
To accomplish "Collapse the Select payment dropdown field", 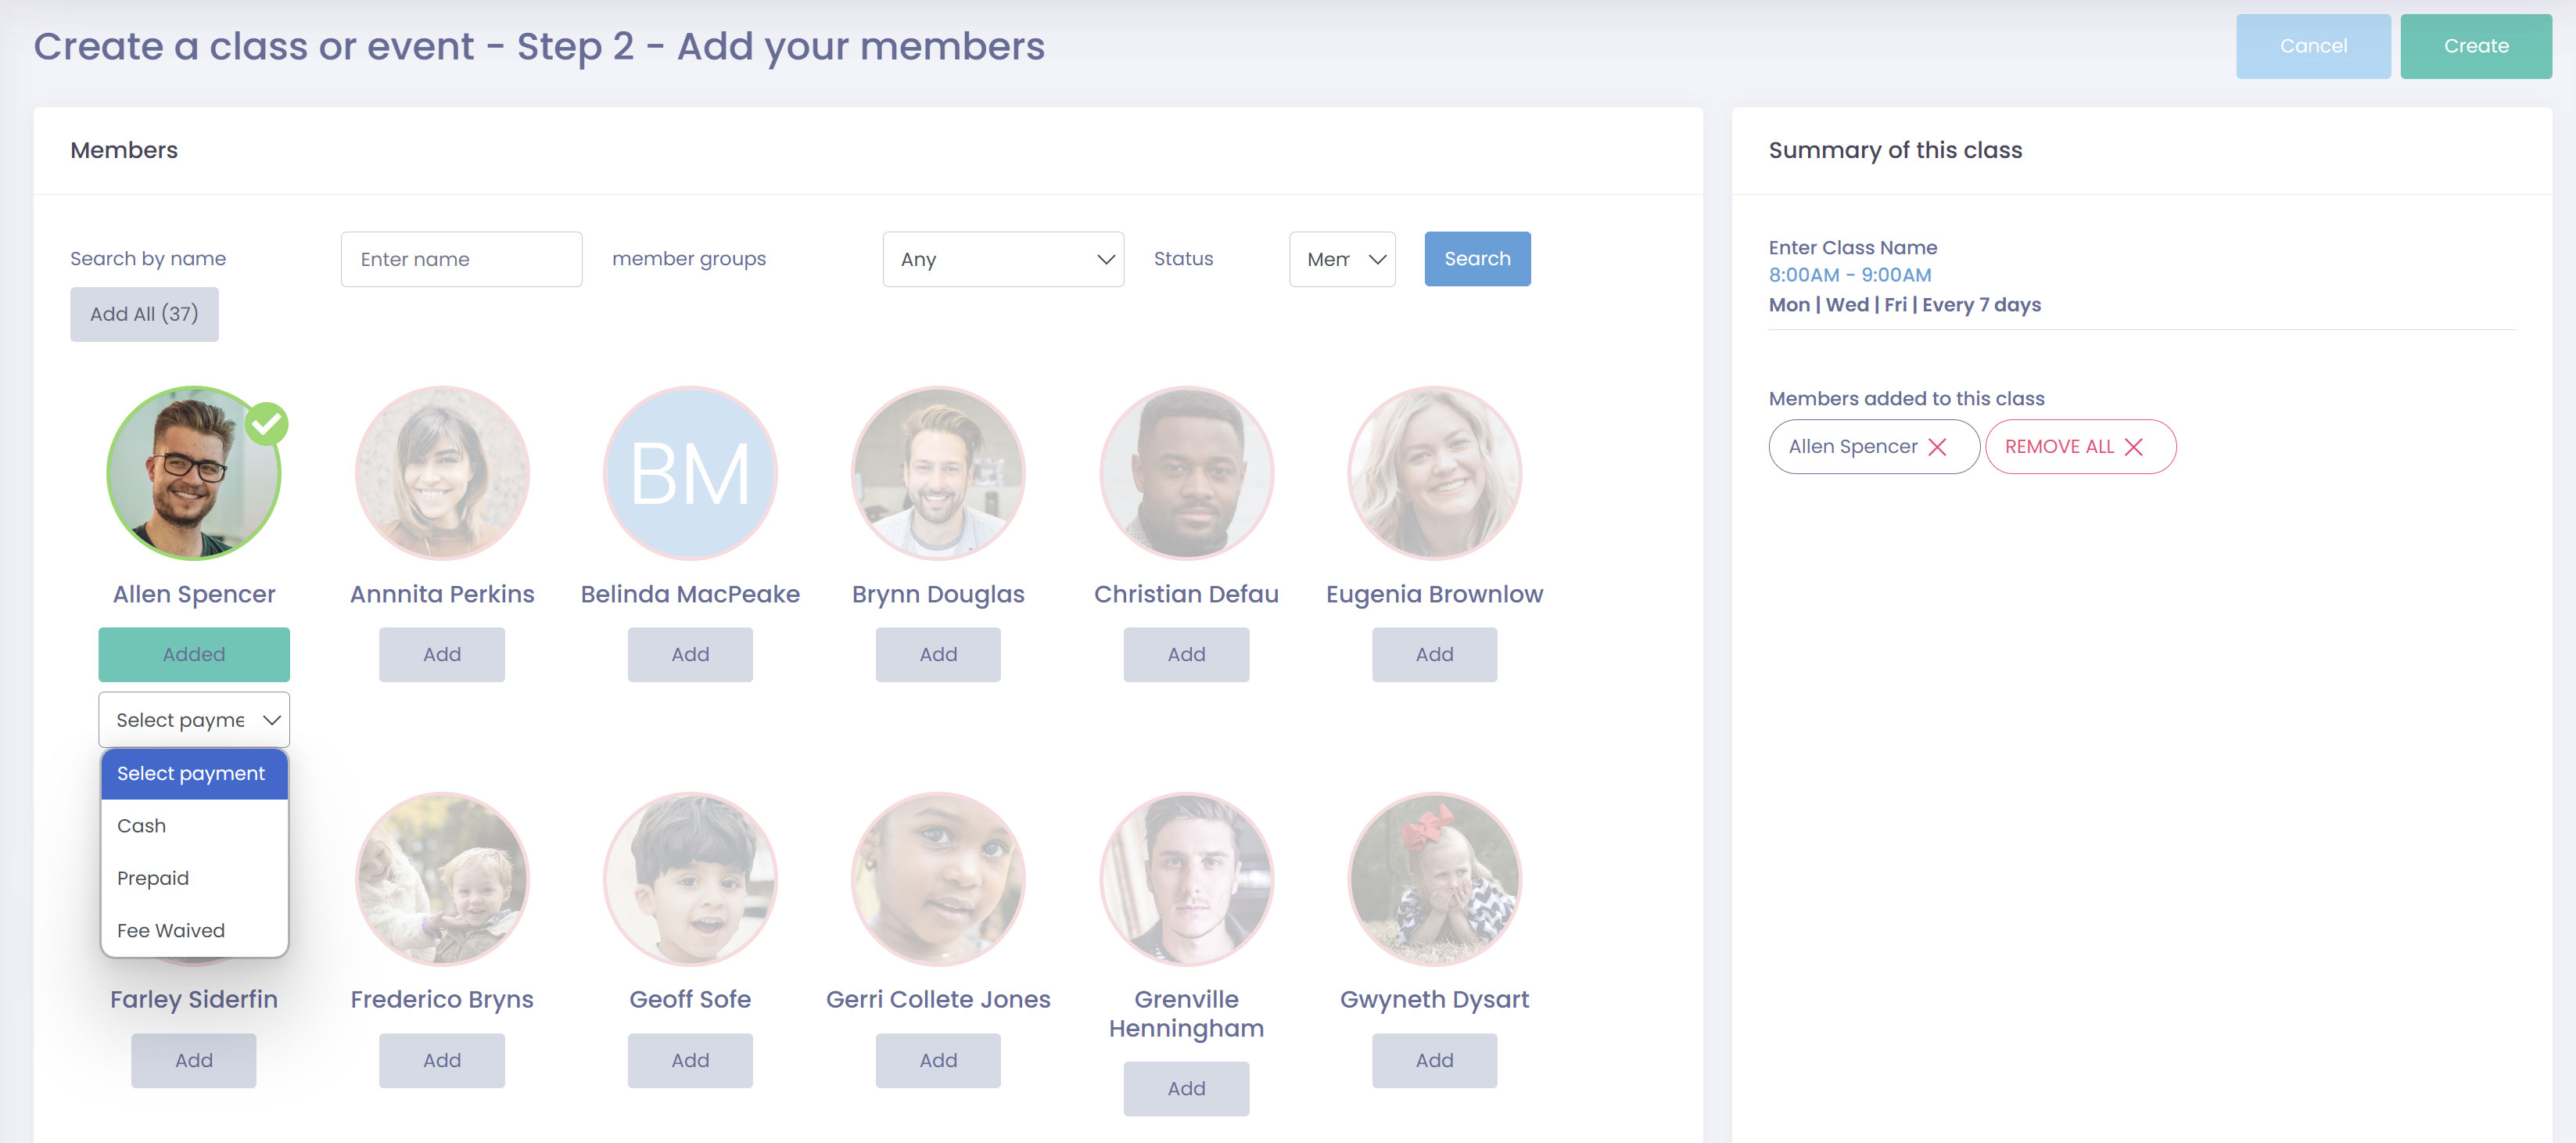I will (194, 720).
